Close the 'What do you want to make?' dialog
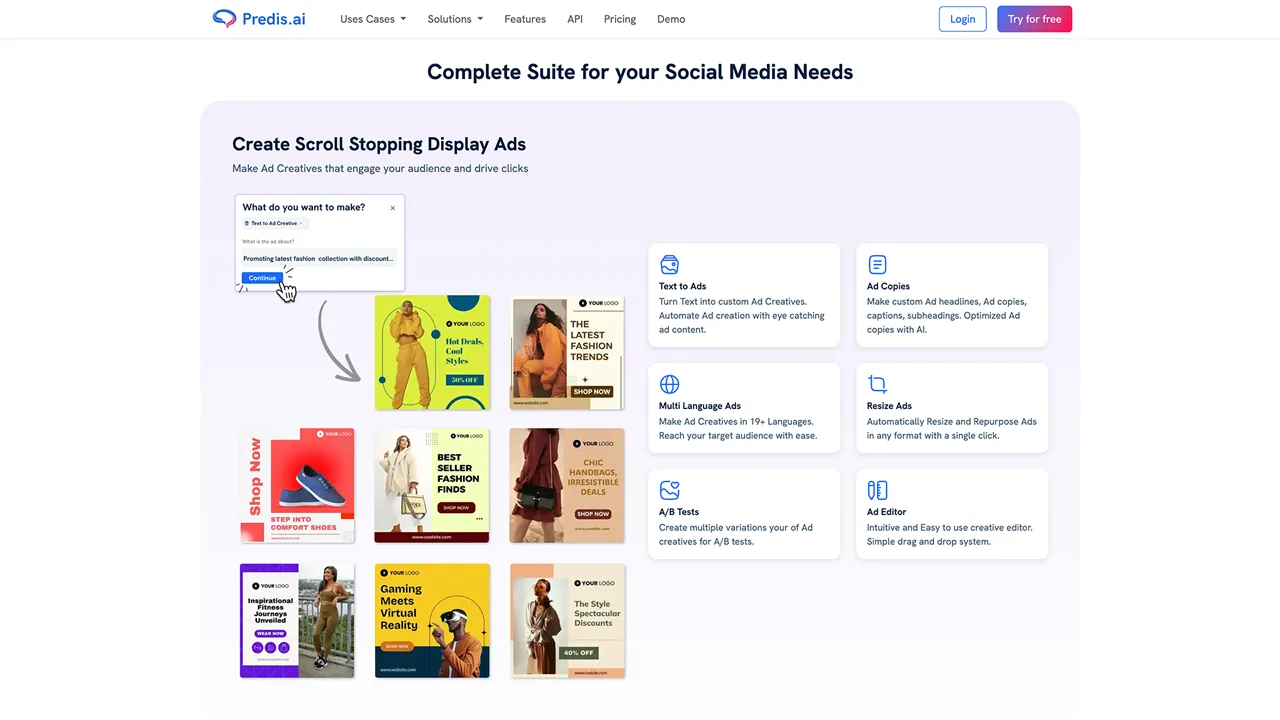Viewport: 1280px width, 720px height. pyautogui.click(x=392, y=208)
